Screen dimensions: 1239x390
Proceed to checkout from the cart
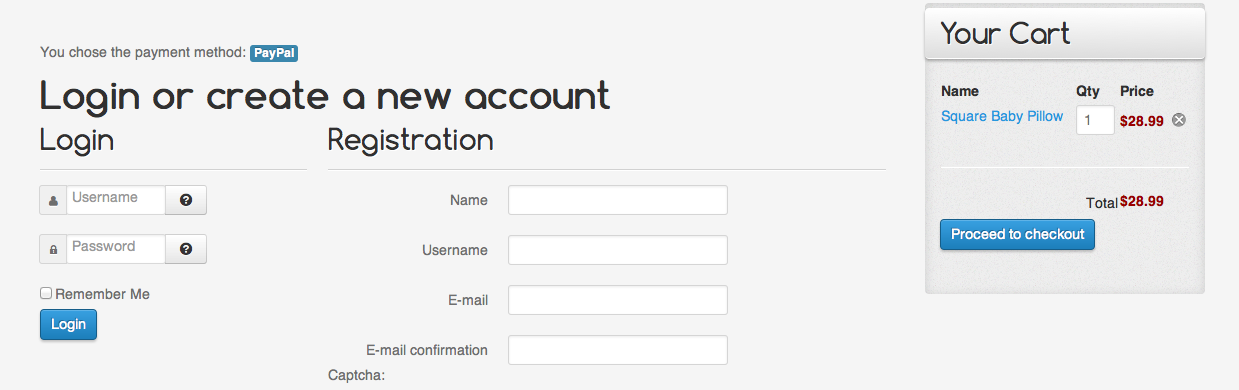coord(1017,234)
